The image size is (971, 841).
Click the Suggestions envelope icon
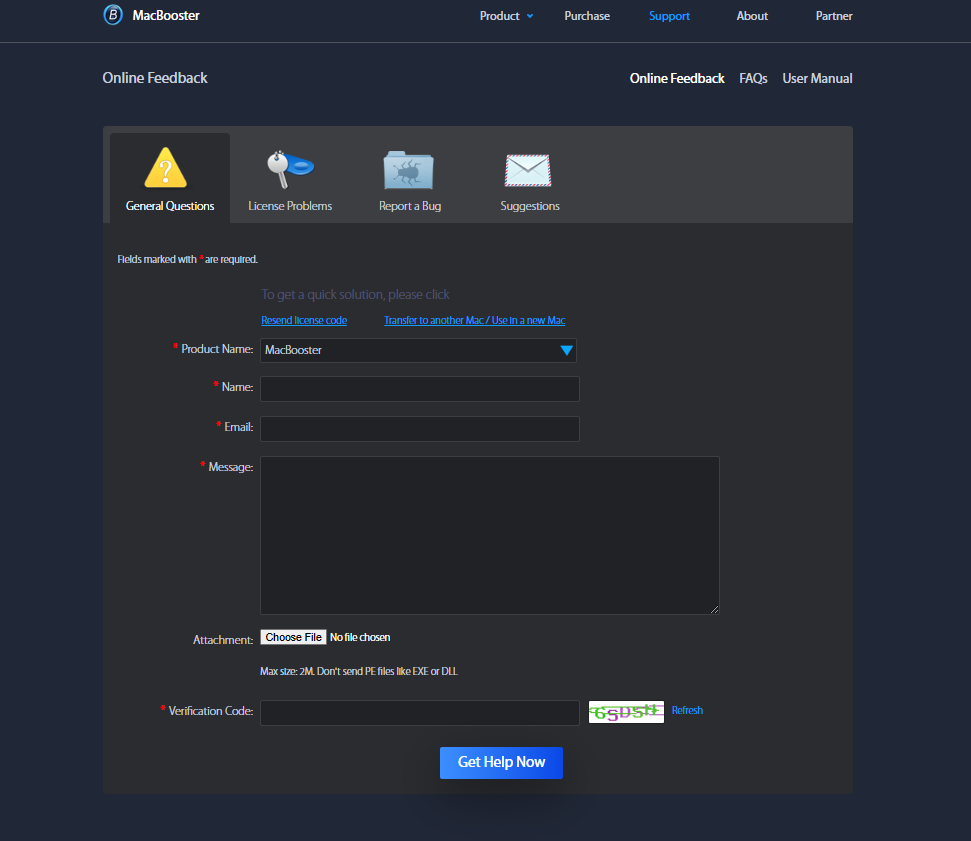528,170
